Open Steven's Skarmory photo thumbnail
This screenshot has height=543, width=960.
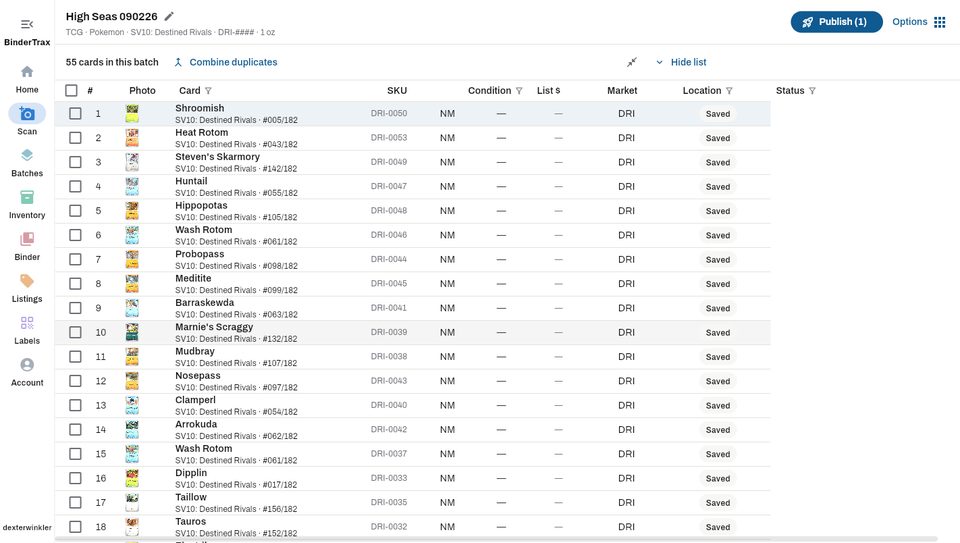(x=132, y=162)
